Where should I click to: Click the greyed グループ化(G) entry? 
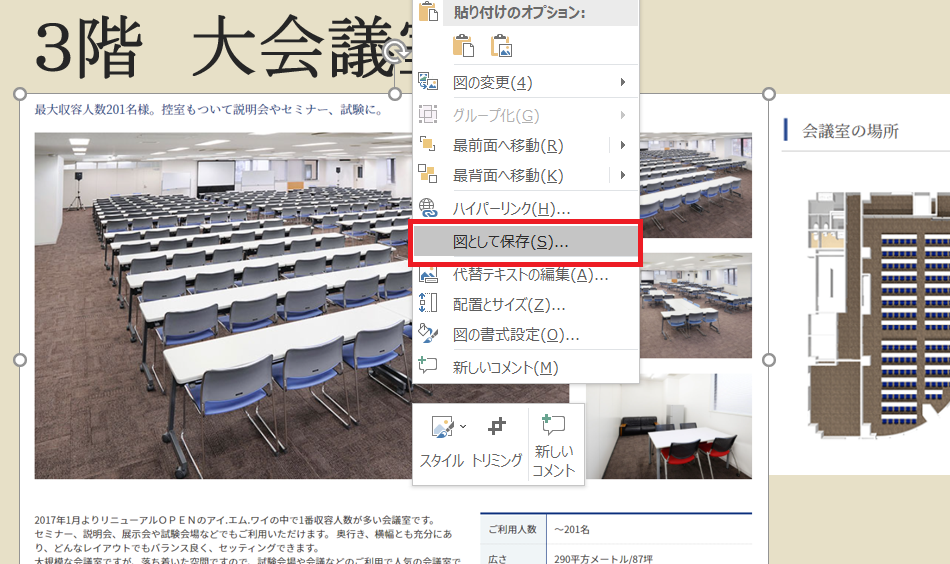(x=525, y=115)
